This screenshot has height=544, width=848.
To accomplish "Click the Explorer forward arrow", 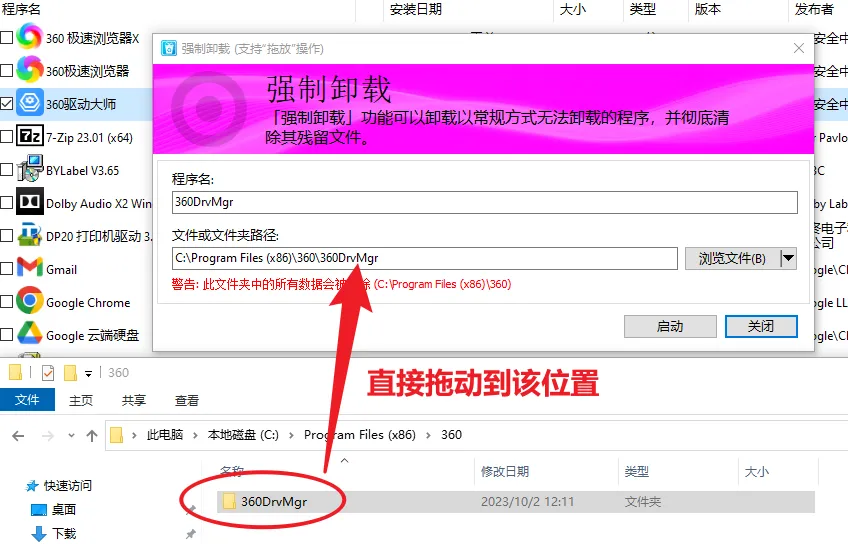I will click(x=48, y=435).
